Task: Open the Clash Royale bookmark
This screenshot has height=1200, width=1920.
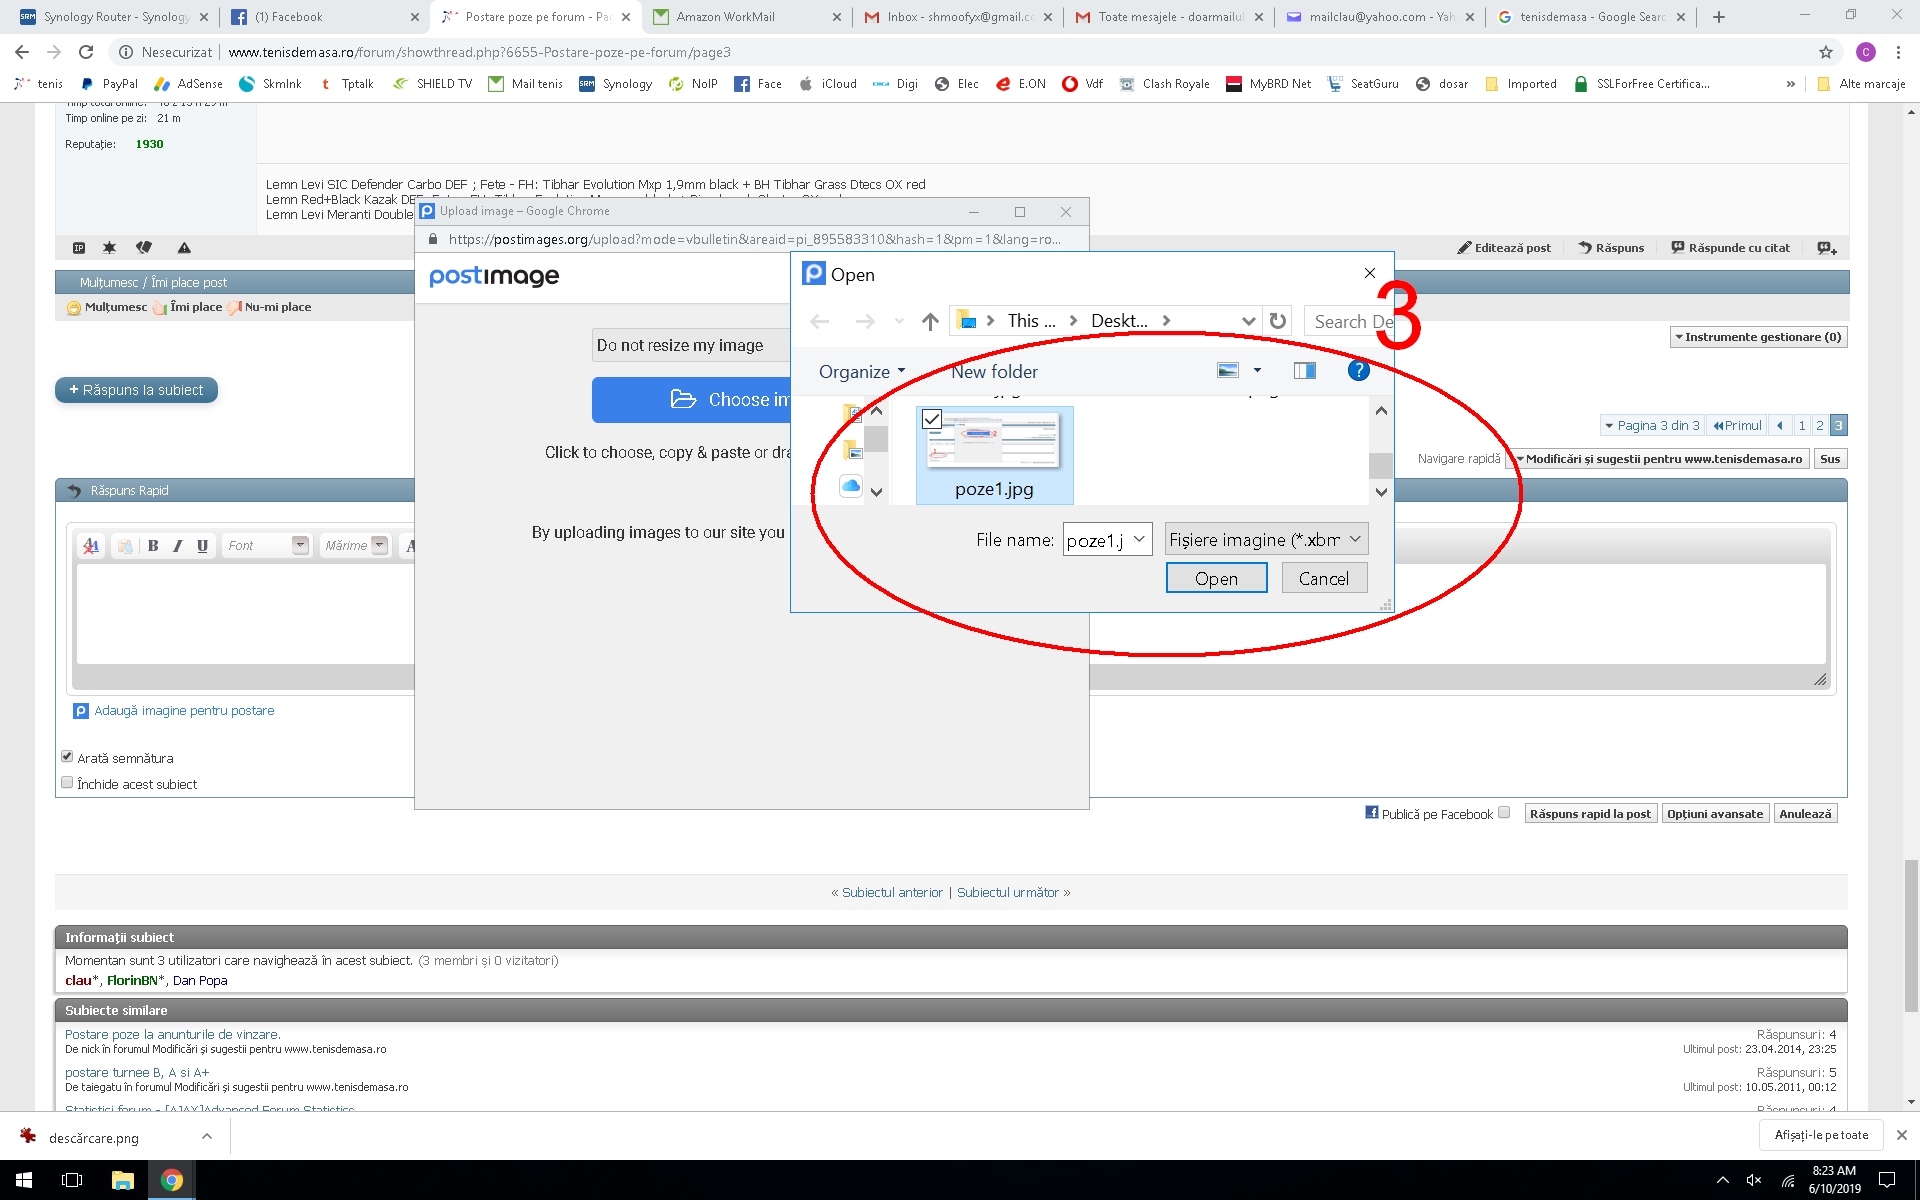Action: [1165, 84]
